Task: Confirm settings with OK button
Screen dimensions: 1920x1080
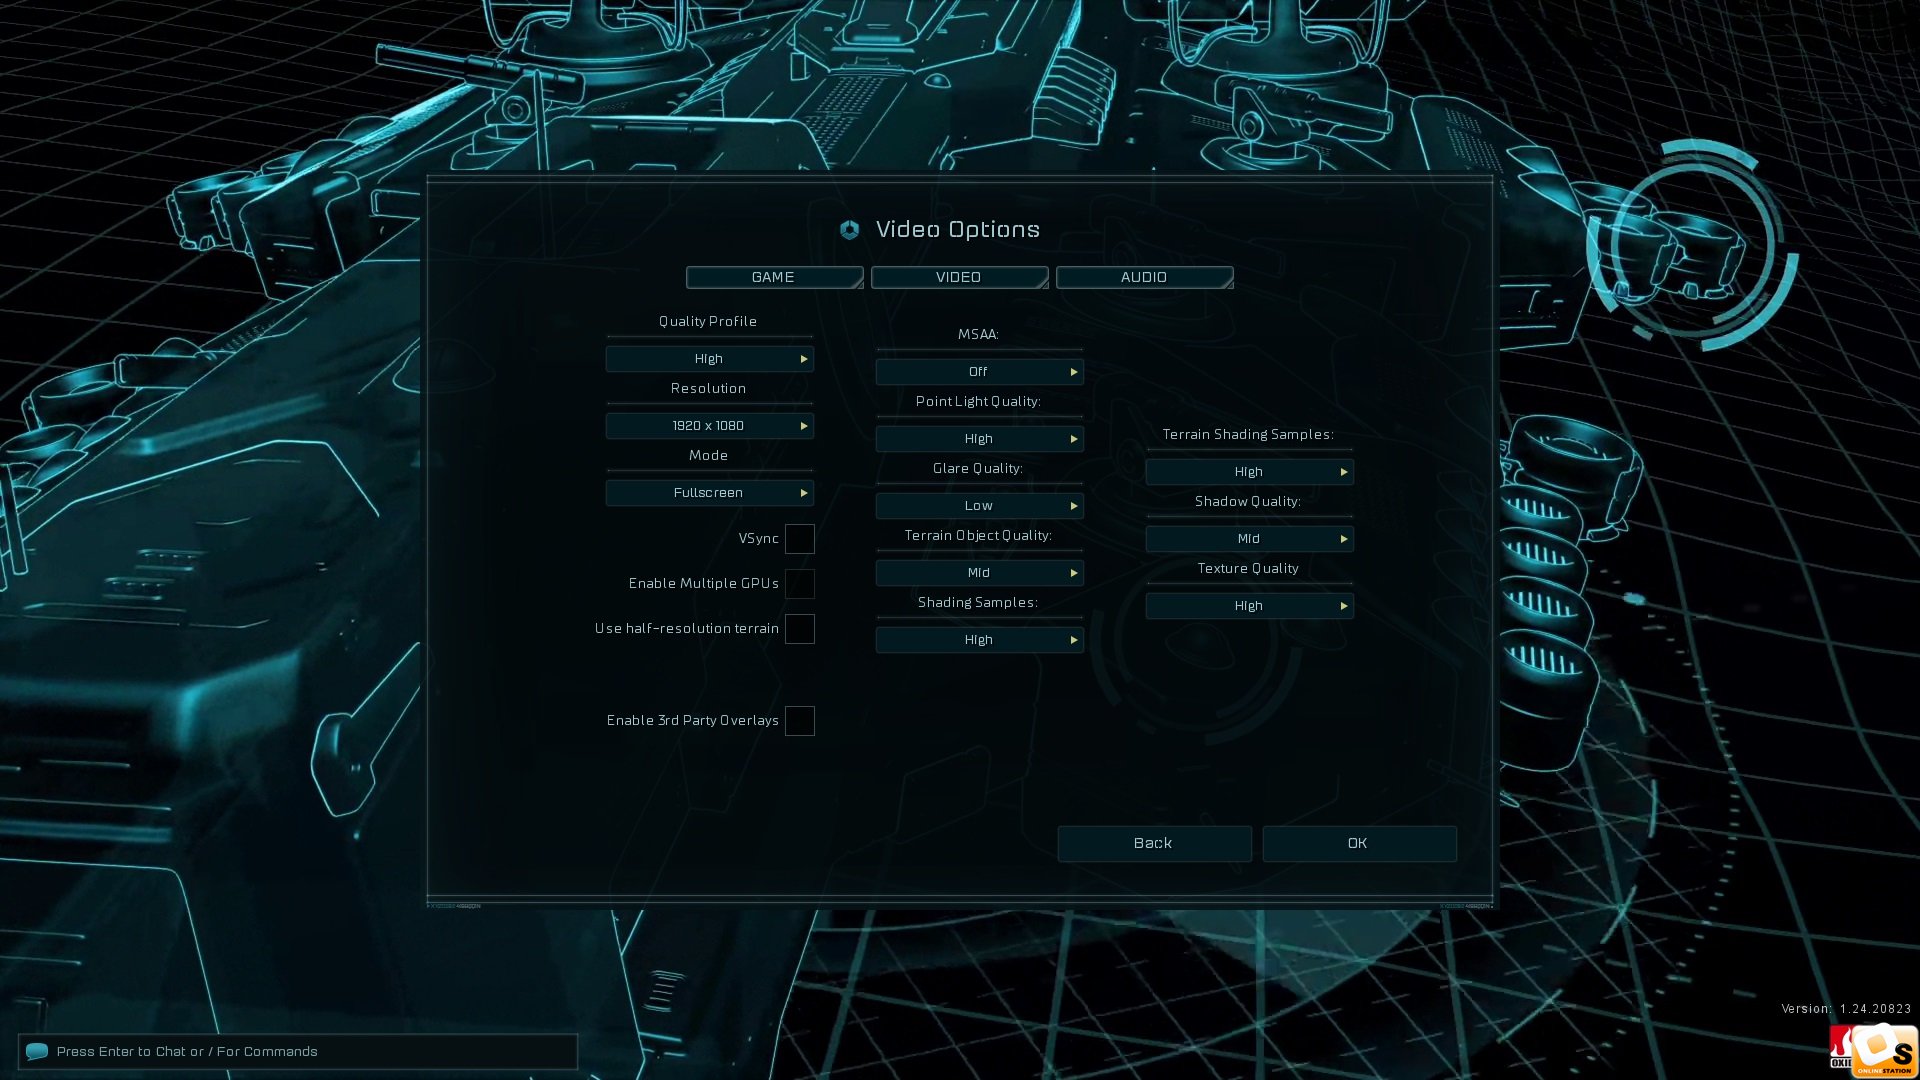Action: tap(1360, 844)
